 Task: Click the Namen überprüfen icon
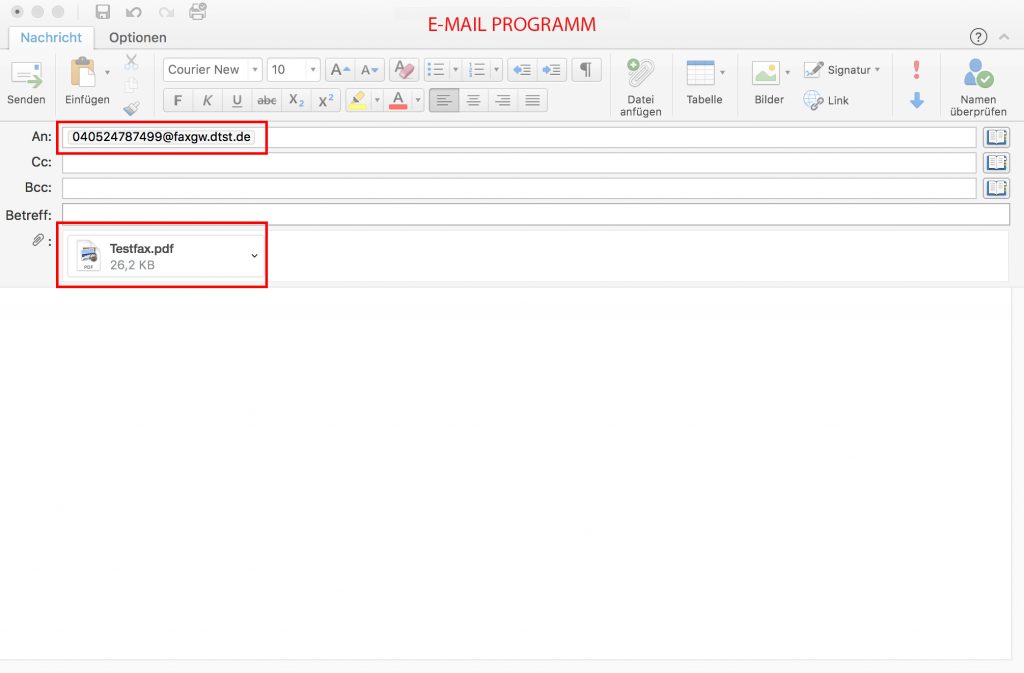(x=976, y=74)
